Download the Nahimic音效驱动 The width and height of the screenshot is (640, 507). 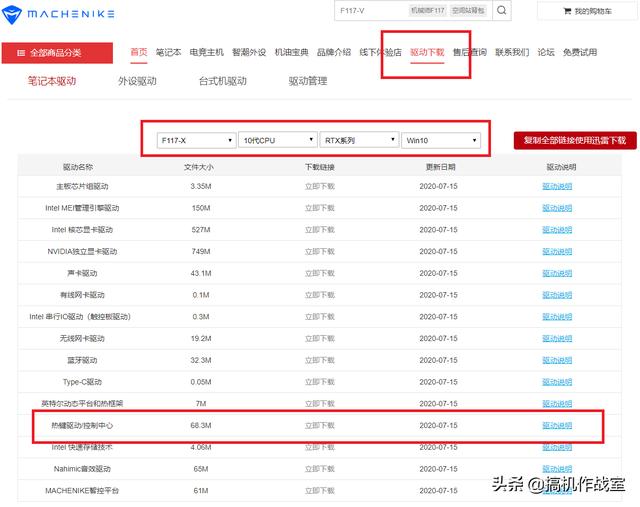click(x=320, y=469)
